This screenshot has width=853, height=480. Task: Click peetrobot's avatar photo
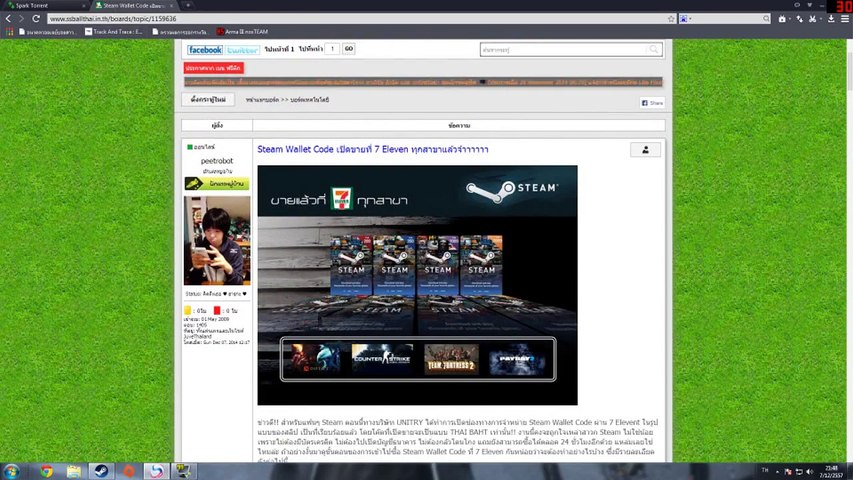(x=217, y=241)
